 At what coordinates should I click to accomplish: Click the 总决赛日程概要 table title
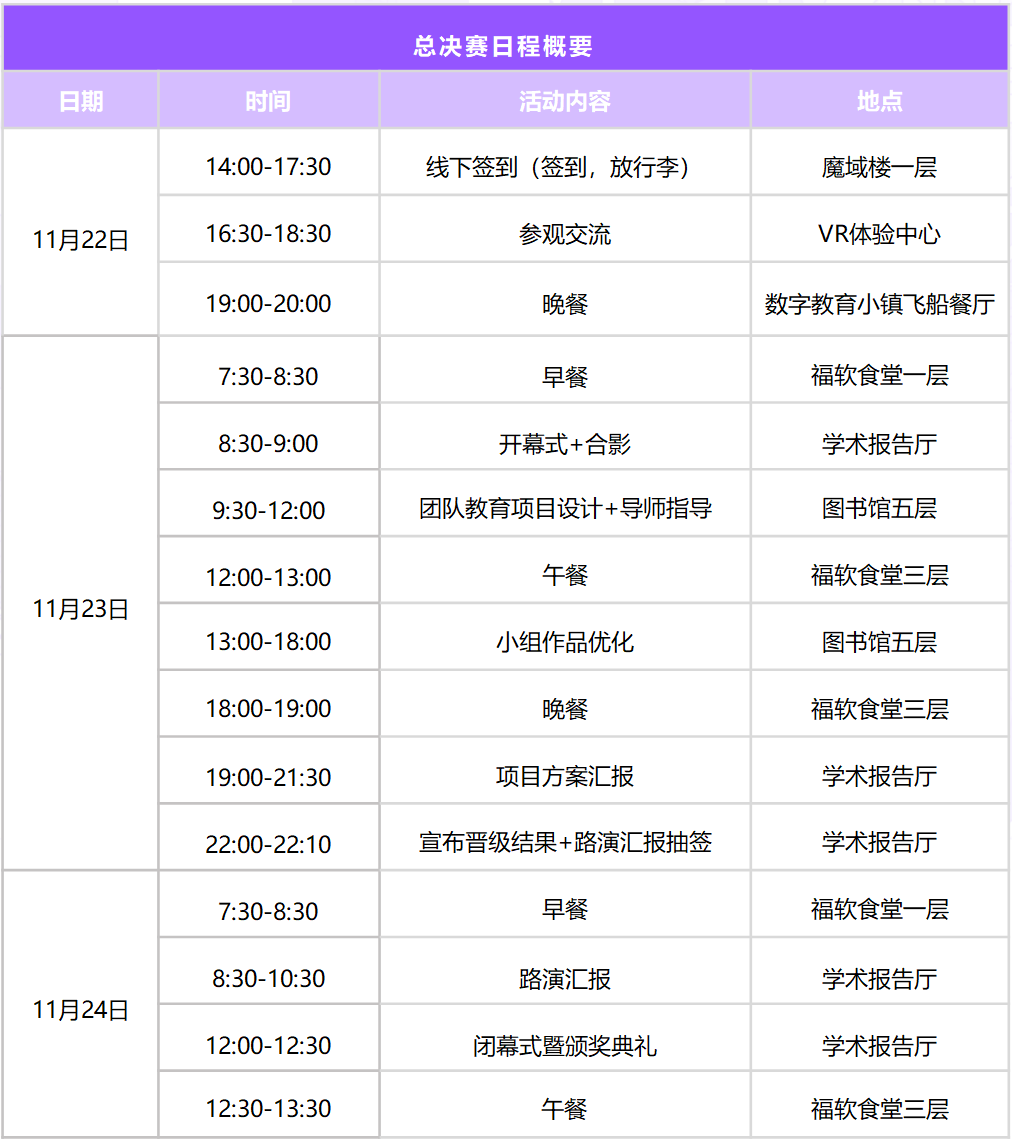504,46
